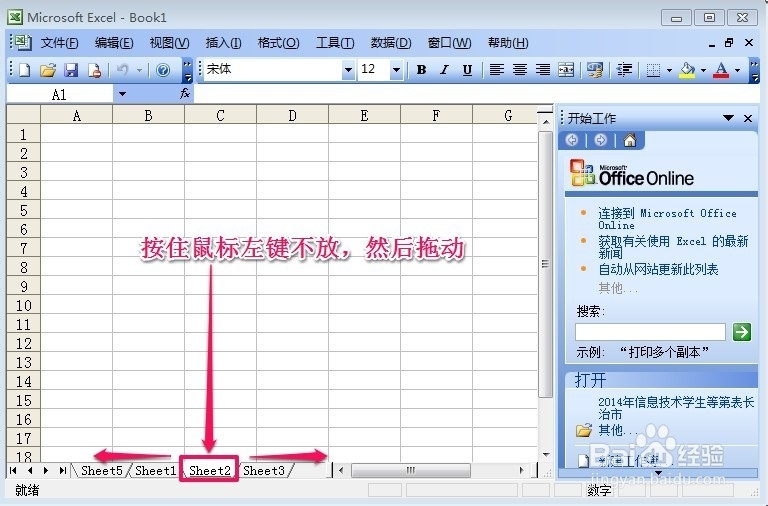Open the 视图(V) menu
768x506 pixels.
[x=169, y=43]
